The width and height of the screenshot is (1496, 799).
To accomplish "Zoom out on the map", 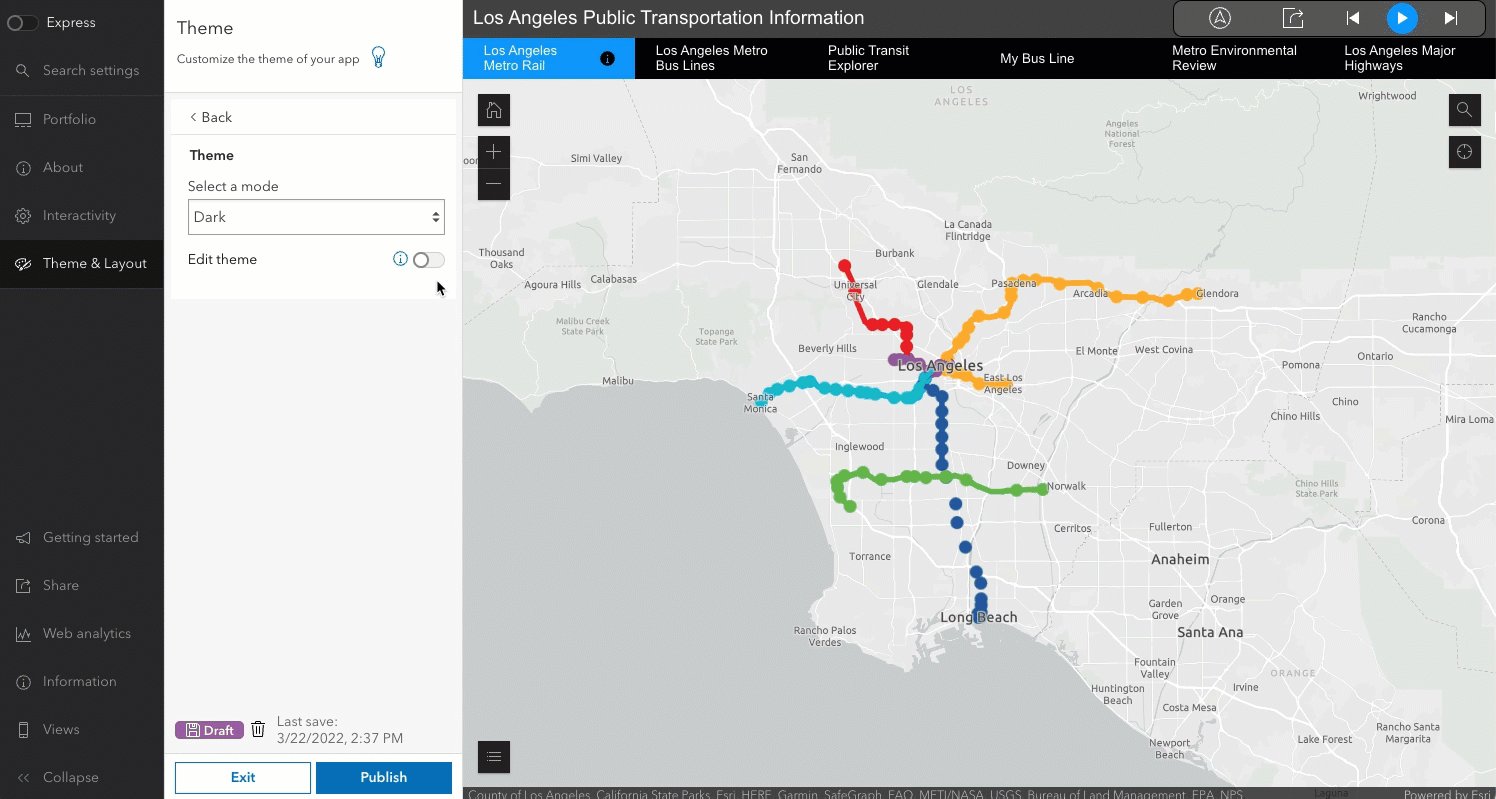I will coord(494,184).
